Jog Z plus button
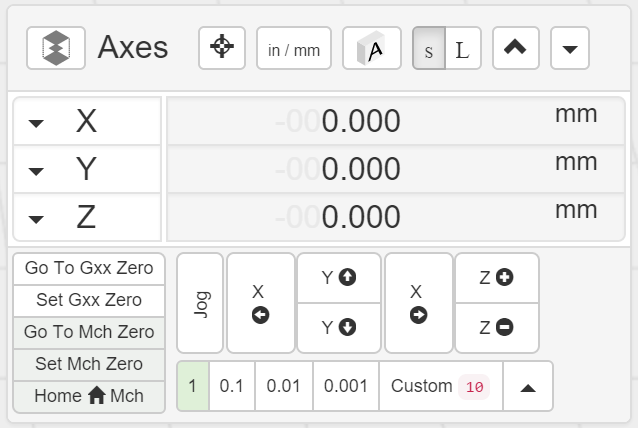This screenshot has width=638, height=428. click(x=496, y=278)
